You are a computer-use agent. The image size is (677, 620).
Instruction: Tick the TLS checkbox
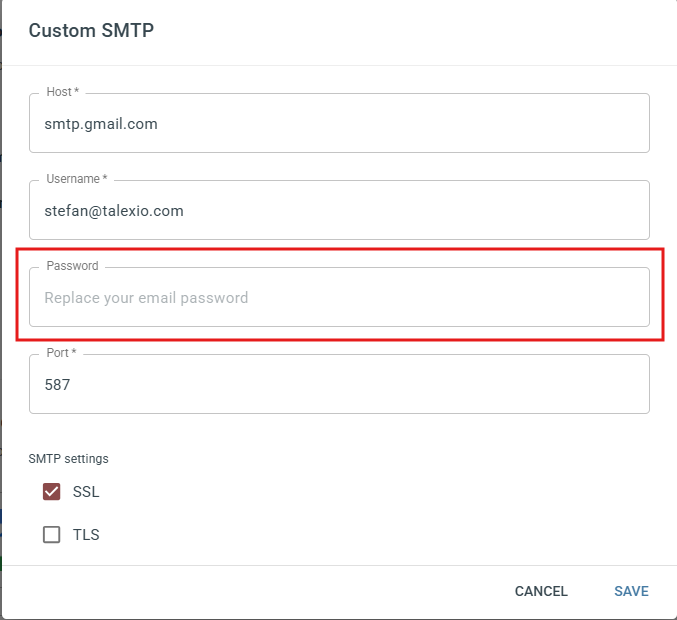coord(51,535)
